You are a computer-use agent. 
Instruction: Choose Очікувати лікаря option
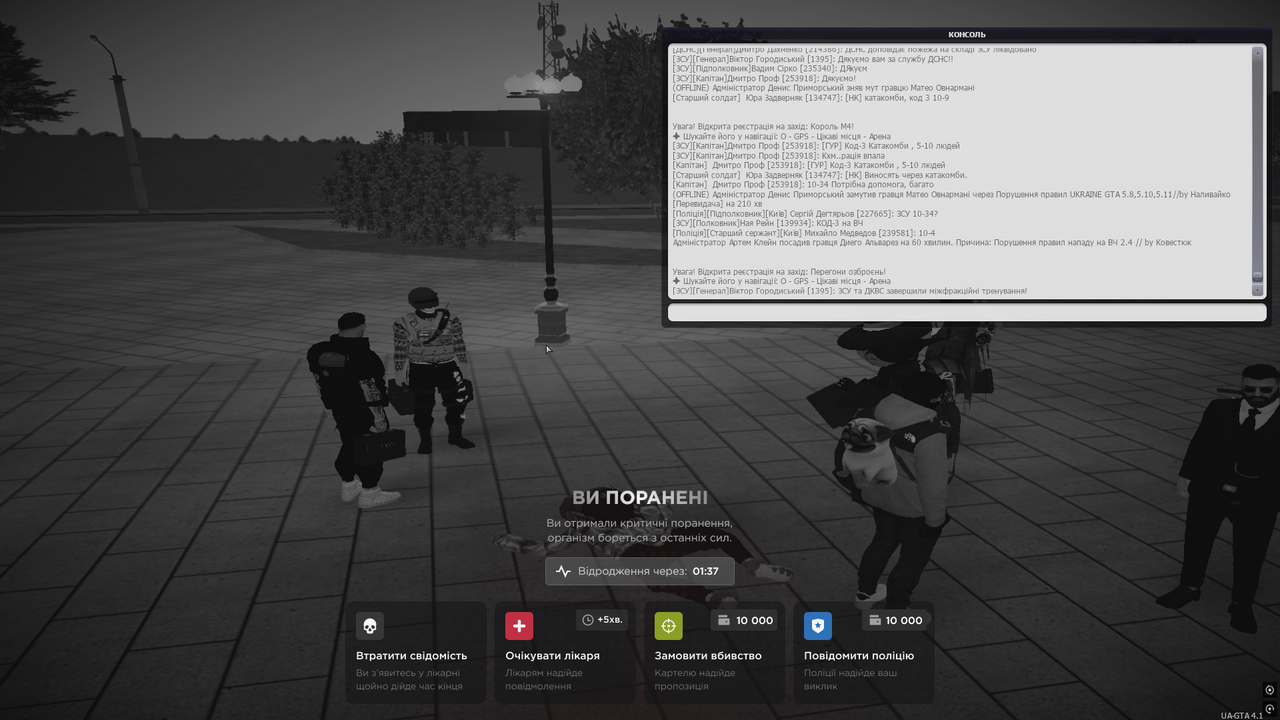point(565,652)
